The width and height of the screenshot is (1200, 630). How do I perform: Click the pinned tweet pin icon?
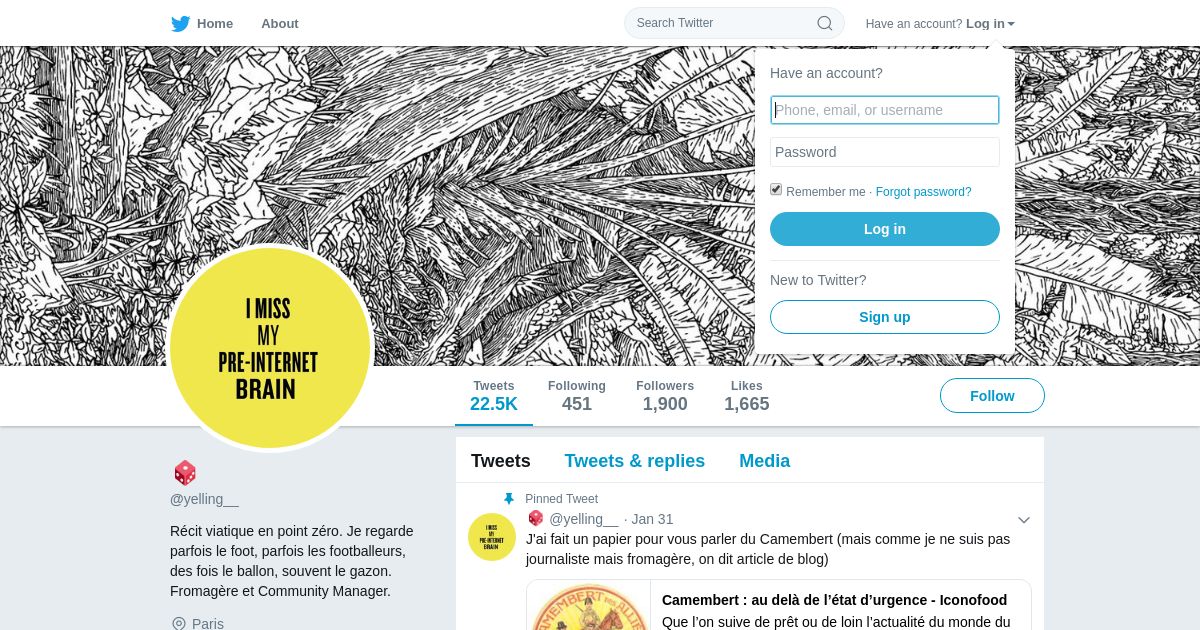(x=509, y=499)
